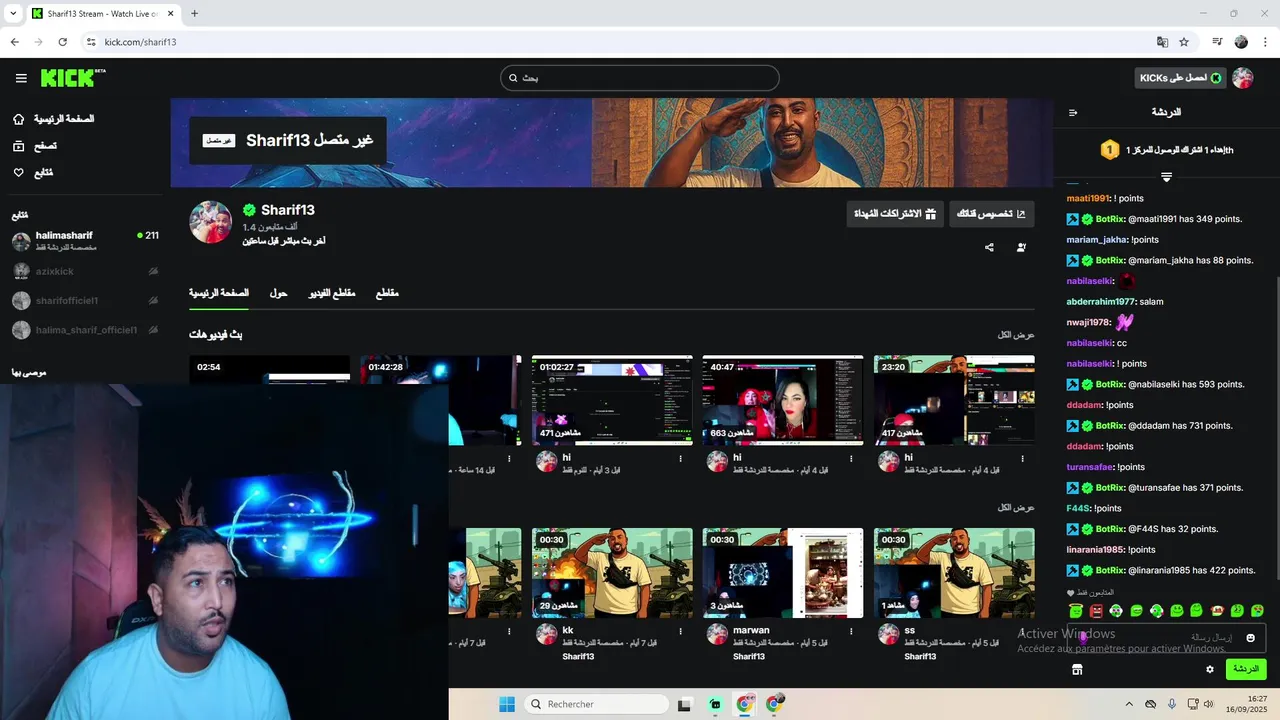The height and width of the screenshot is (720, 1280).
Task: Insert the red angry face emote
Action: (1096, 611)
